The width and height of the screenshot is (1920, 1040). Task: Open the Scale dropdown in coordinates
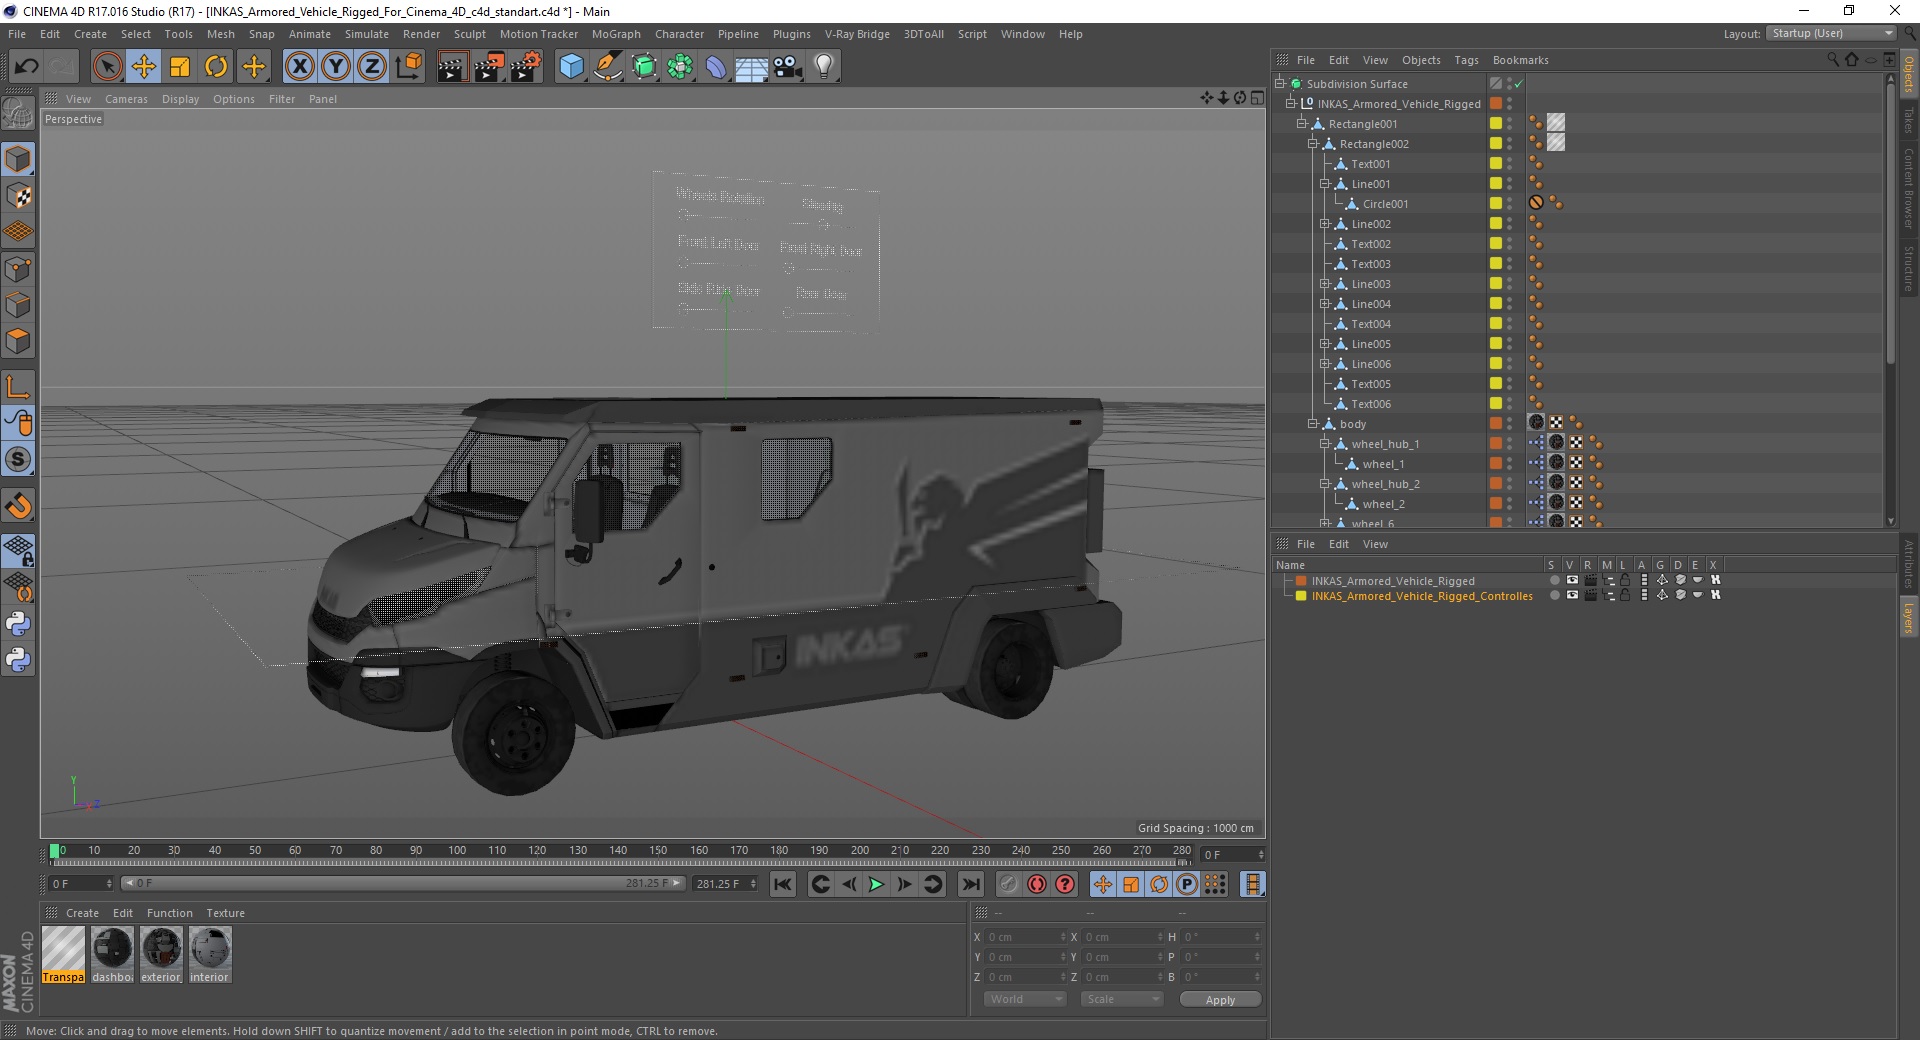click(x=1122, y=999)
